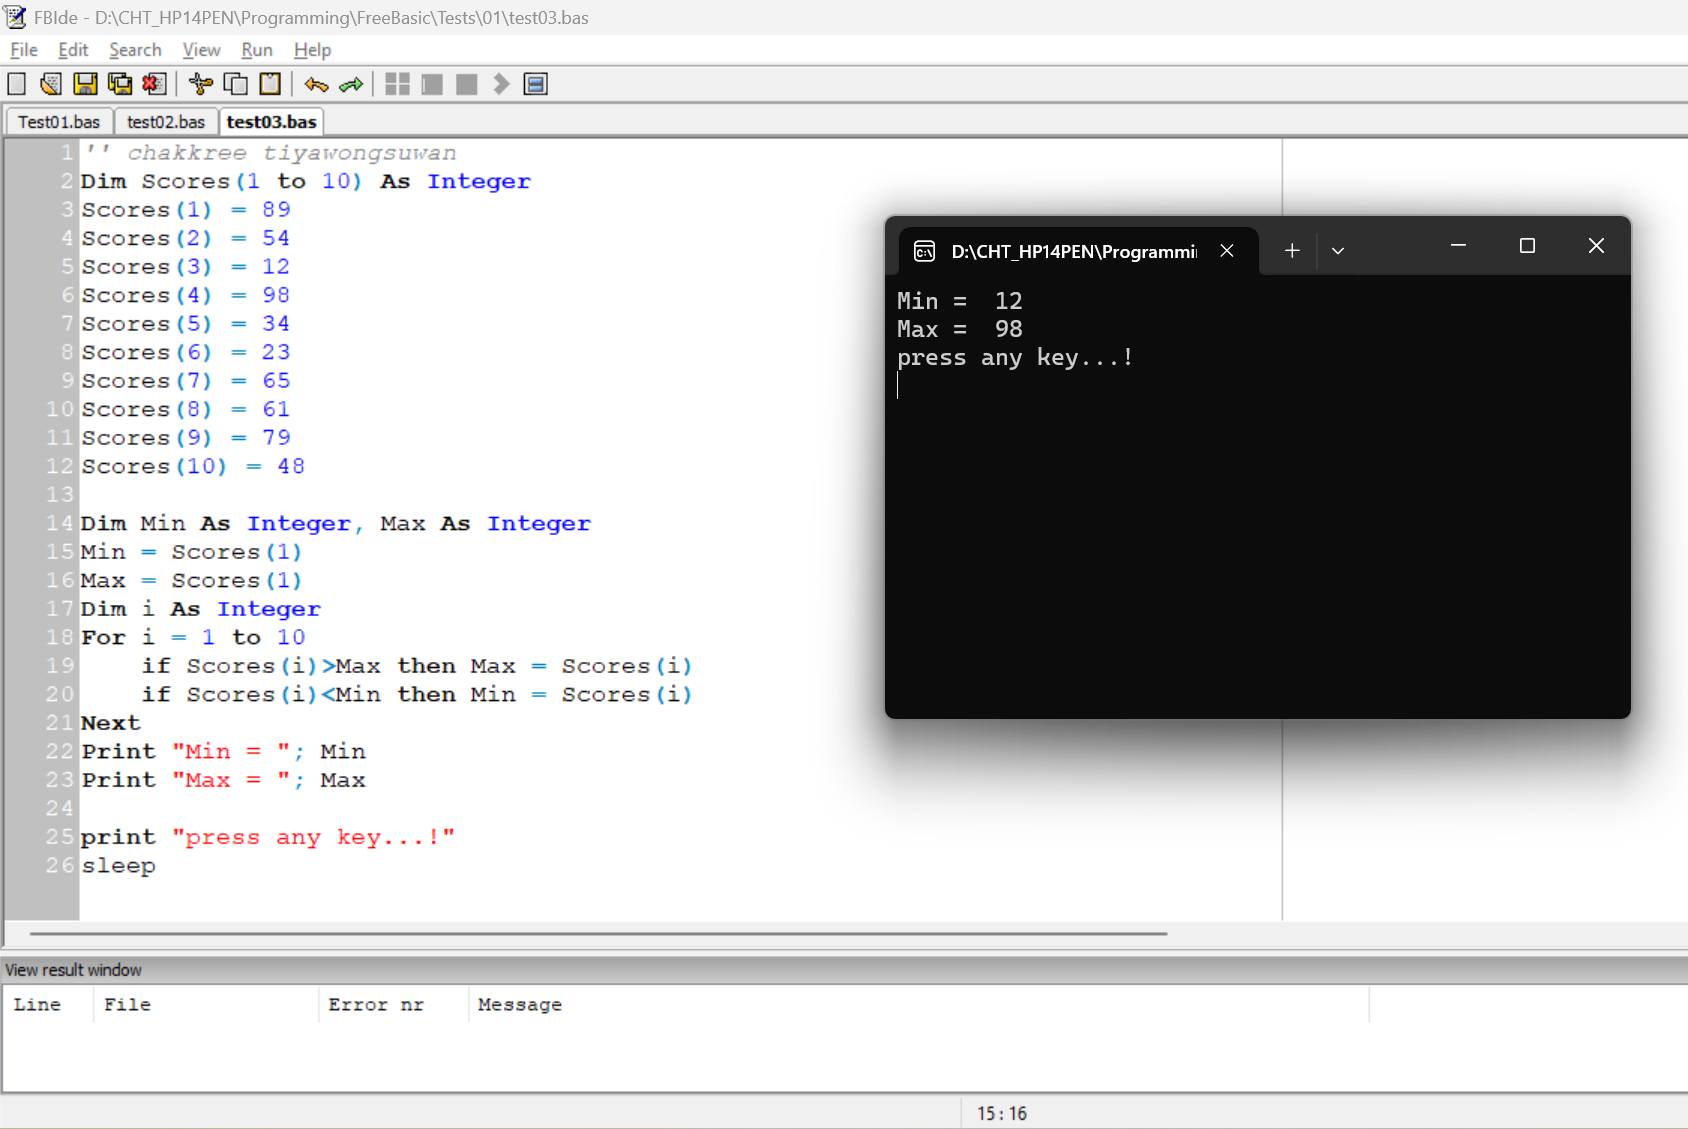Click the terminal tab icon in console window
The height and width of the screenshot is (1129, 1688).
point(924,251)
